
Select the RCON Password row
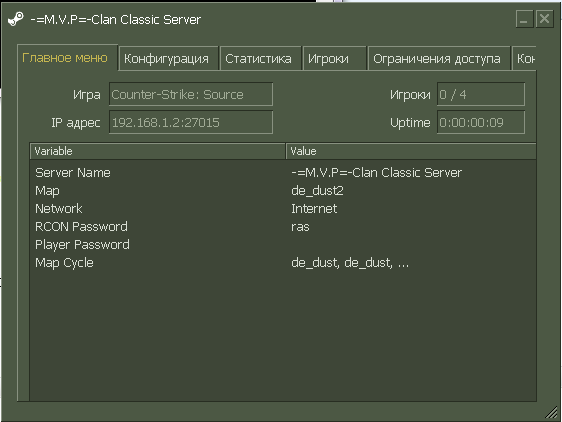[283, 227]
